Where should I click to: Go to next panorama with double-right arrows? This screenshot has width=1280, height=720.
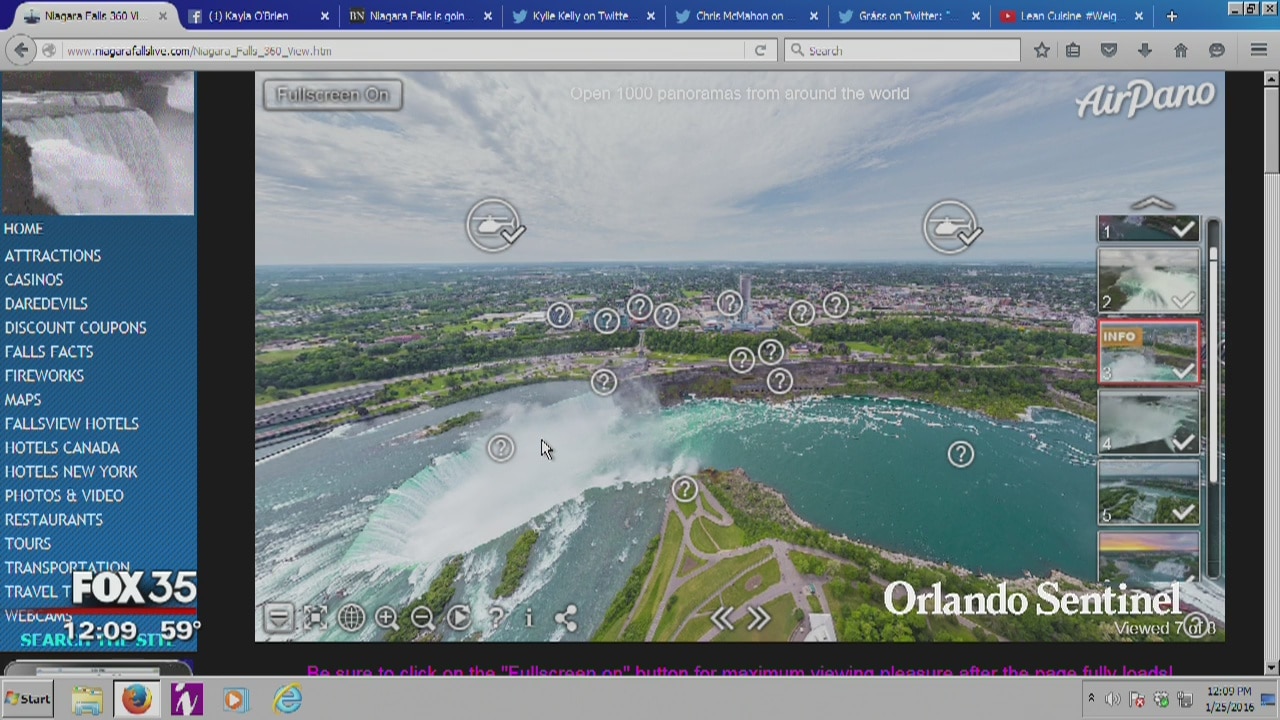click(759, 619)
